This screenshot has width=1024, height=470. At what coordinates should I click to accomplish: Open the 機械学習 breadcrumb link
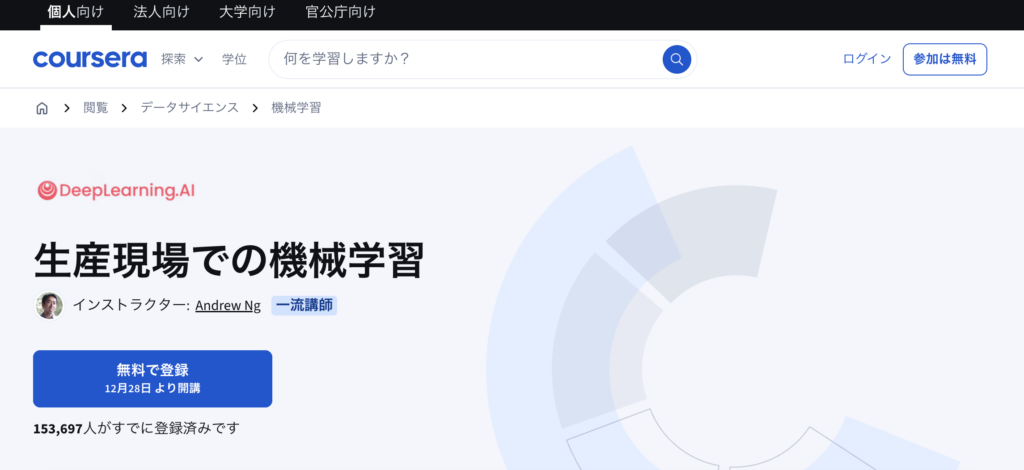pos(296,108)
